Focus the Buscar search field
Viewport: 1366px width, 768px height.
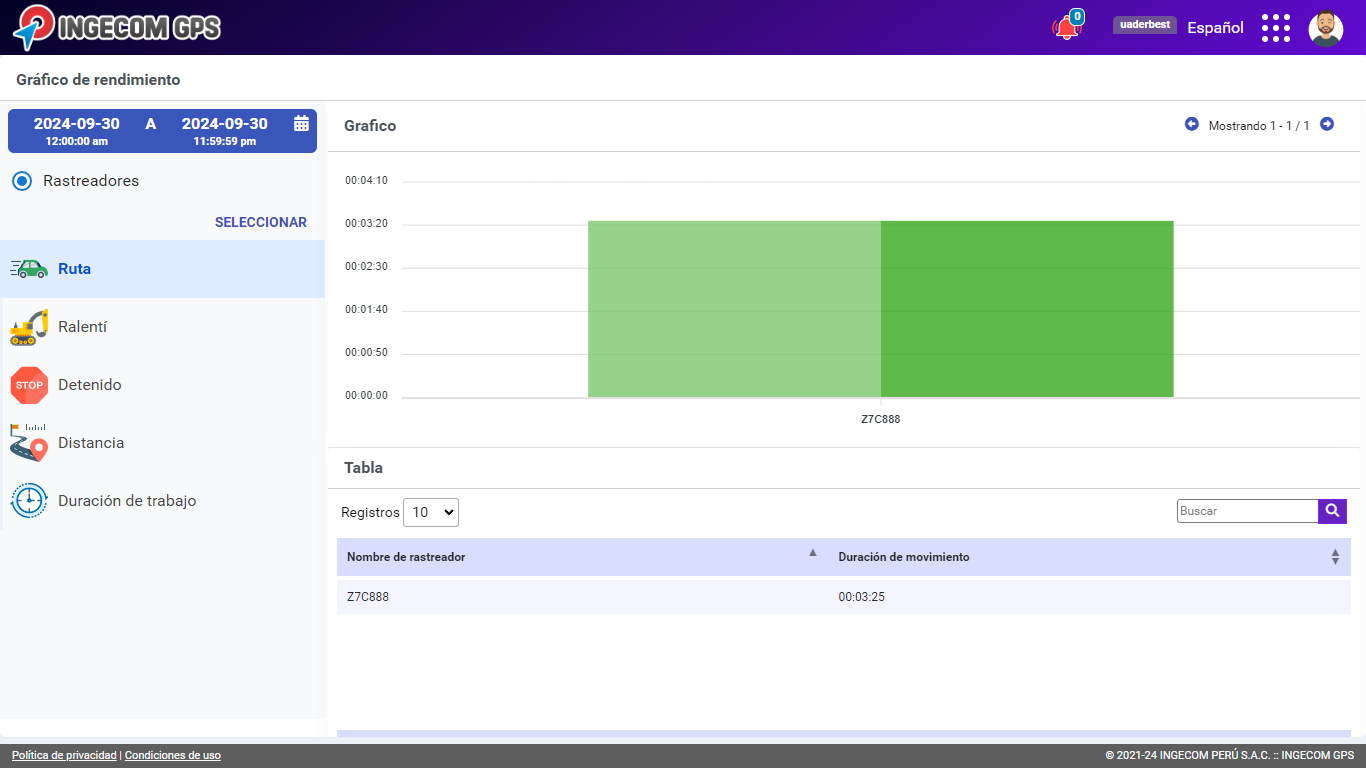(x=1247, y=511)
